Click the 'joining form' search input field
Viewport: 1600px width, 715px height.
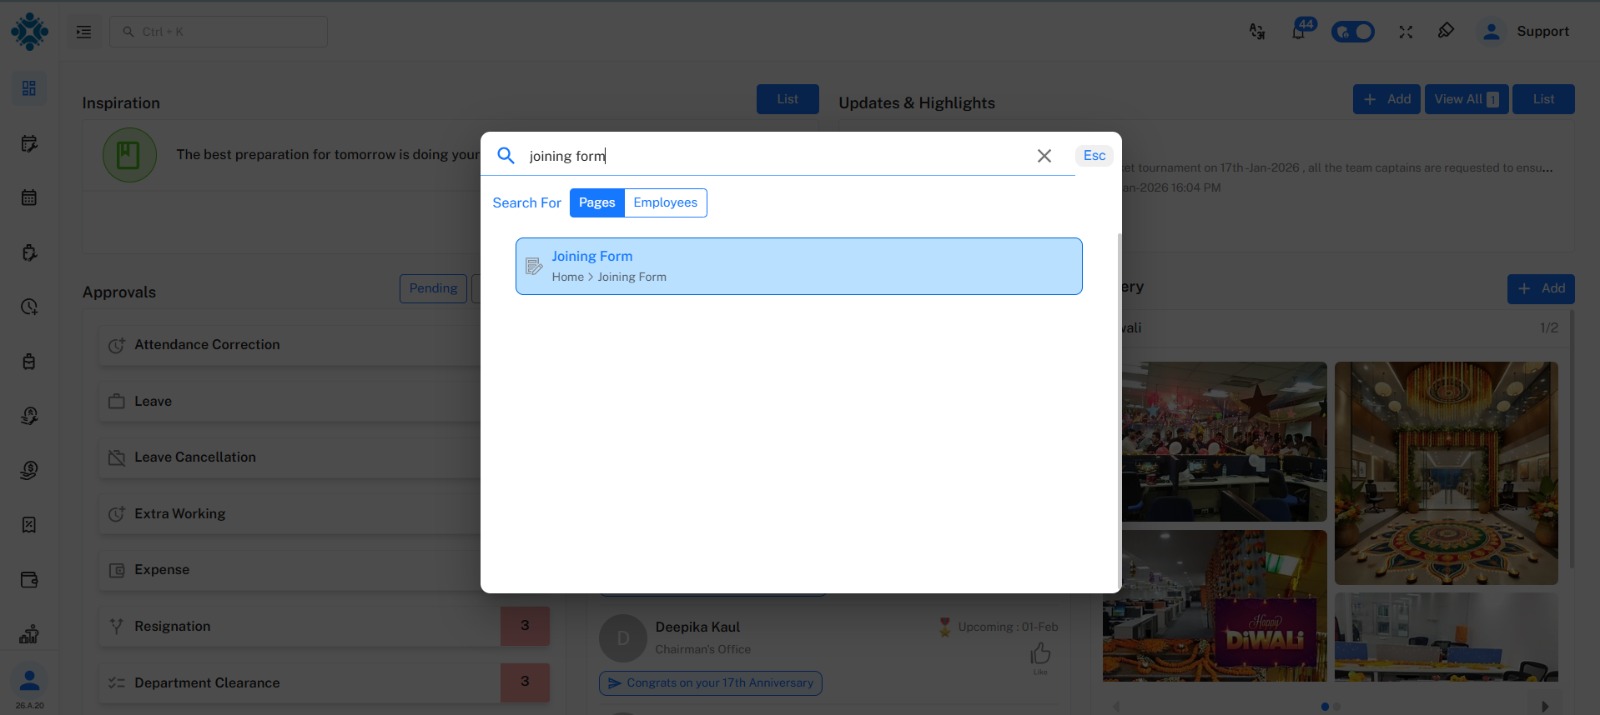coord(778,156)
